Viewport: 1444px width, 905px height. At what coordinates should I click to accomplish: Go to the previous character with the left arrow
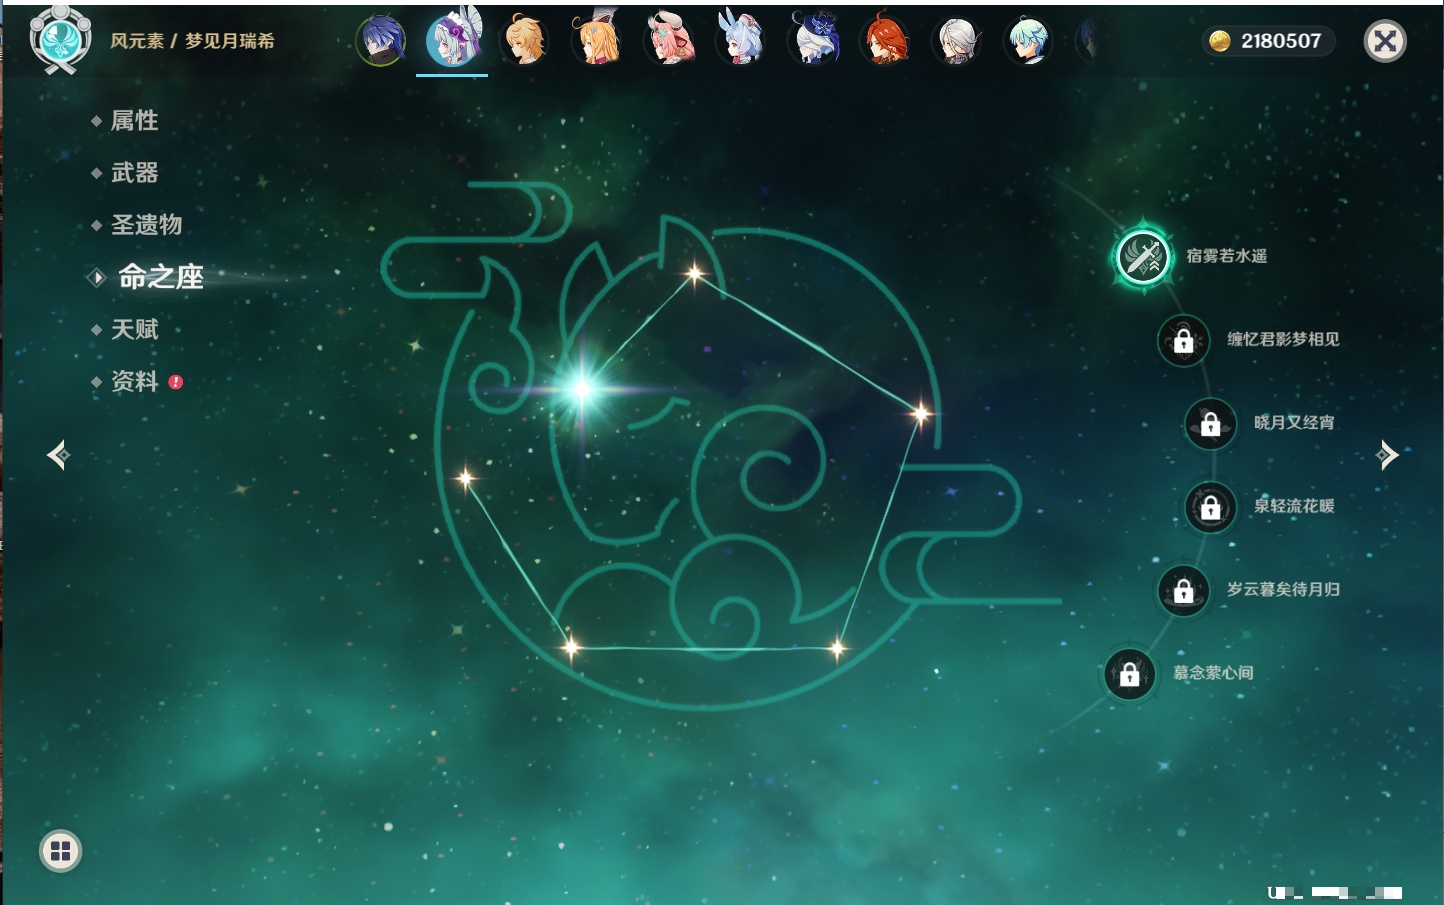pos(58,455)
